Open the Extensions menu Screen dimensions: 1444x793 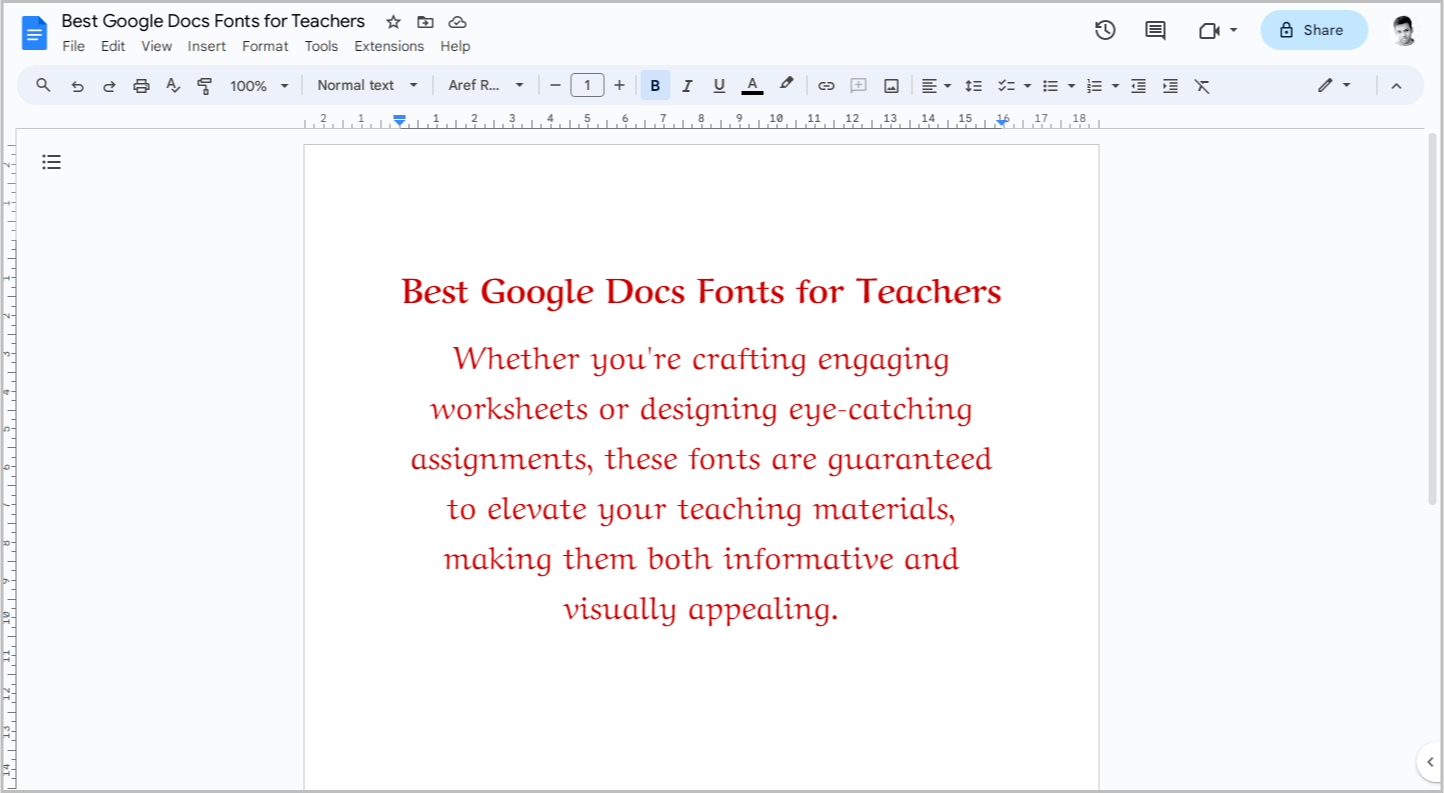tap(389, 46)
